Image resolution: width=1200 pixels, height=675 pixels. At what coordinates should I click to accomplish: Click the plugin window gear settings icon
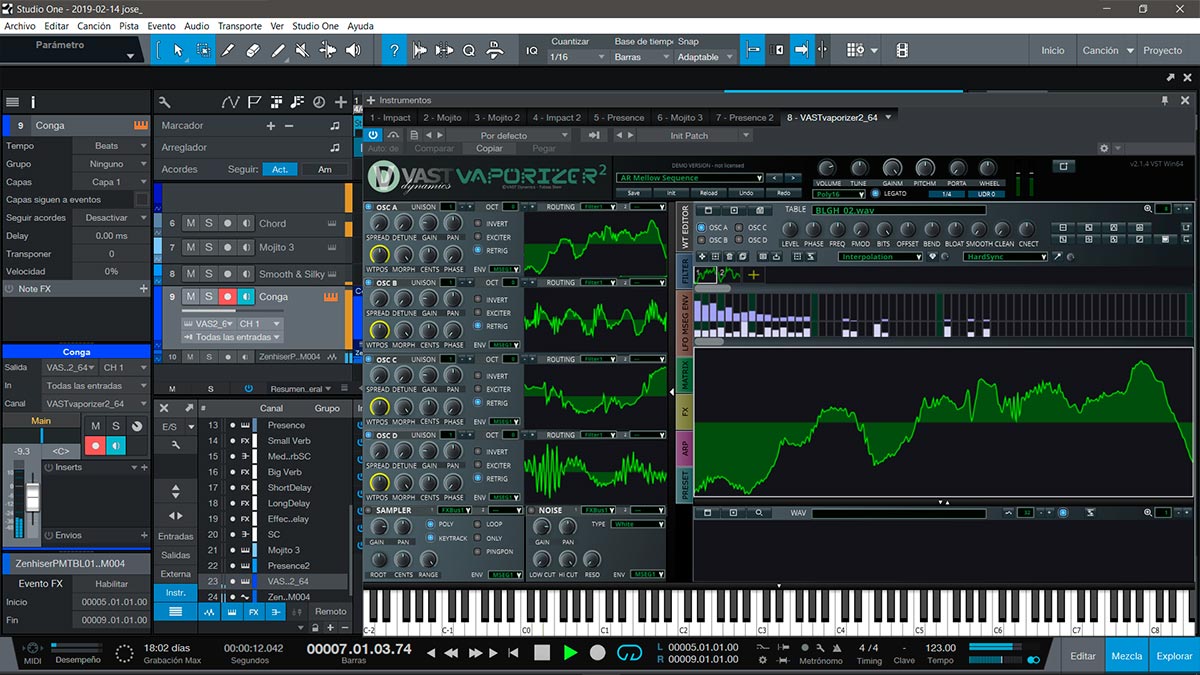[1104, 148]
